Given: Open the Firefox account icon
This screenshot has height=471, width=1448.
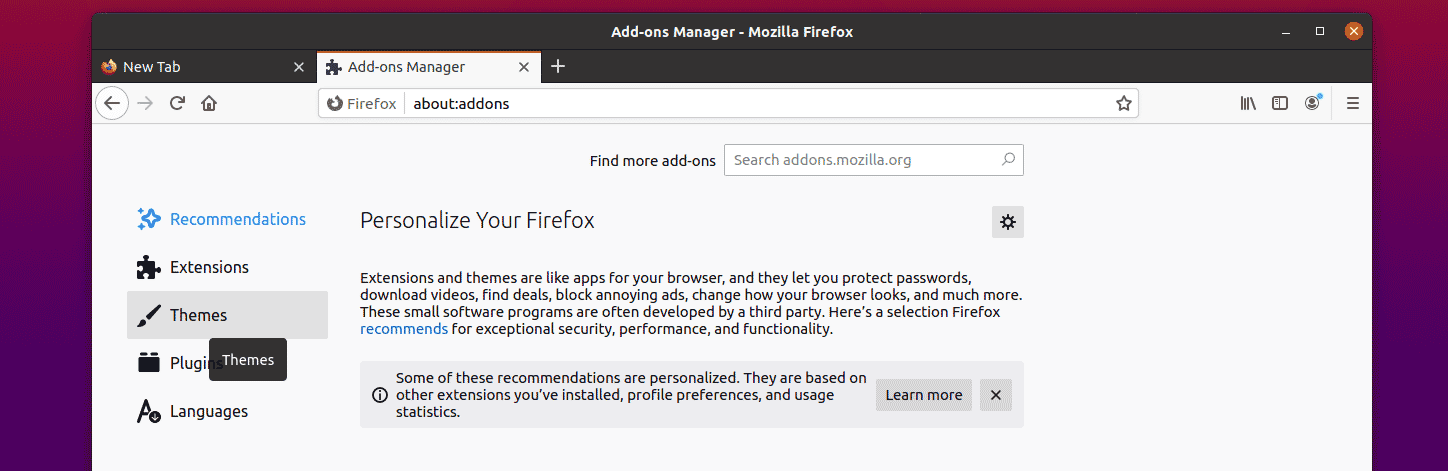Looking at the screenshot, I should coord(1312,103).
